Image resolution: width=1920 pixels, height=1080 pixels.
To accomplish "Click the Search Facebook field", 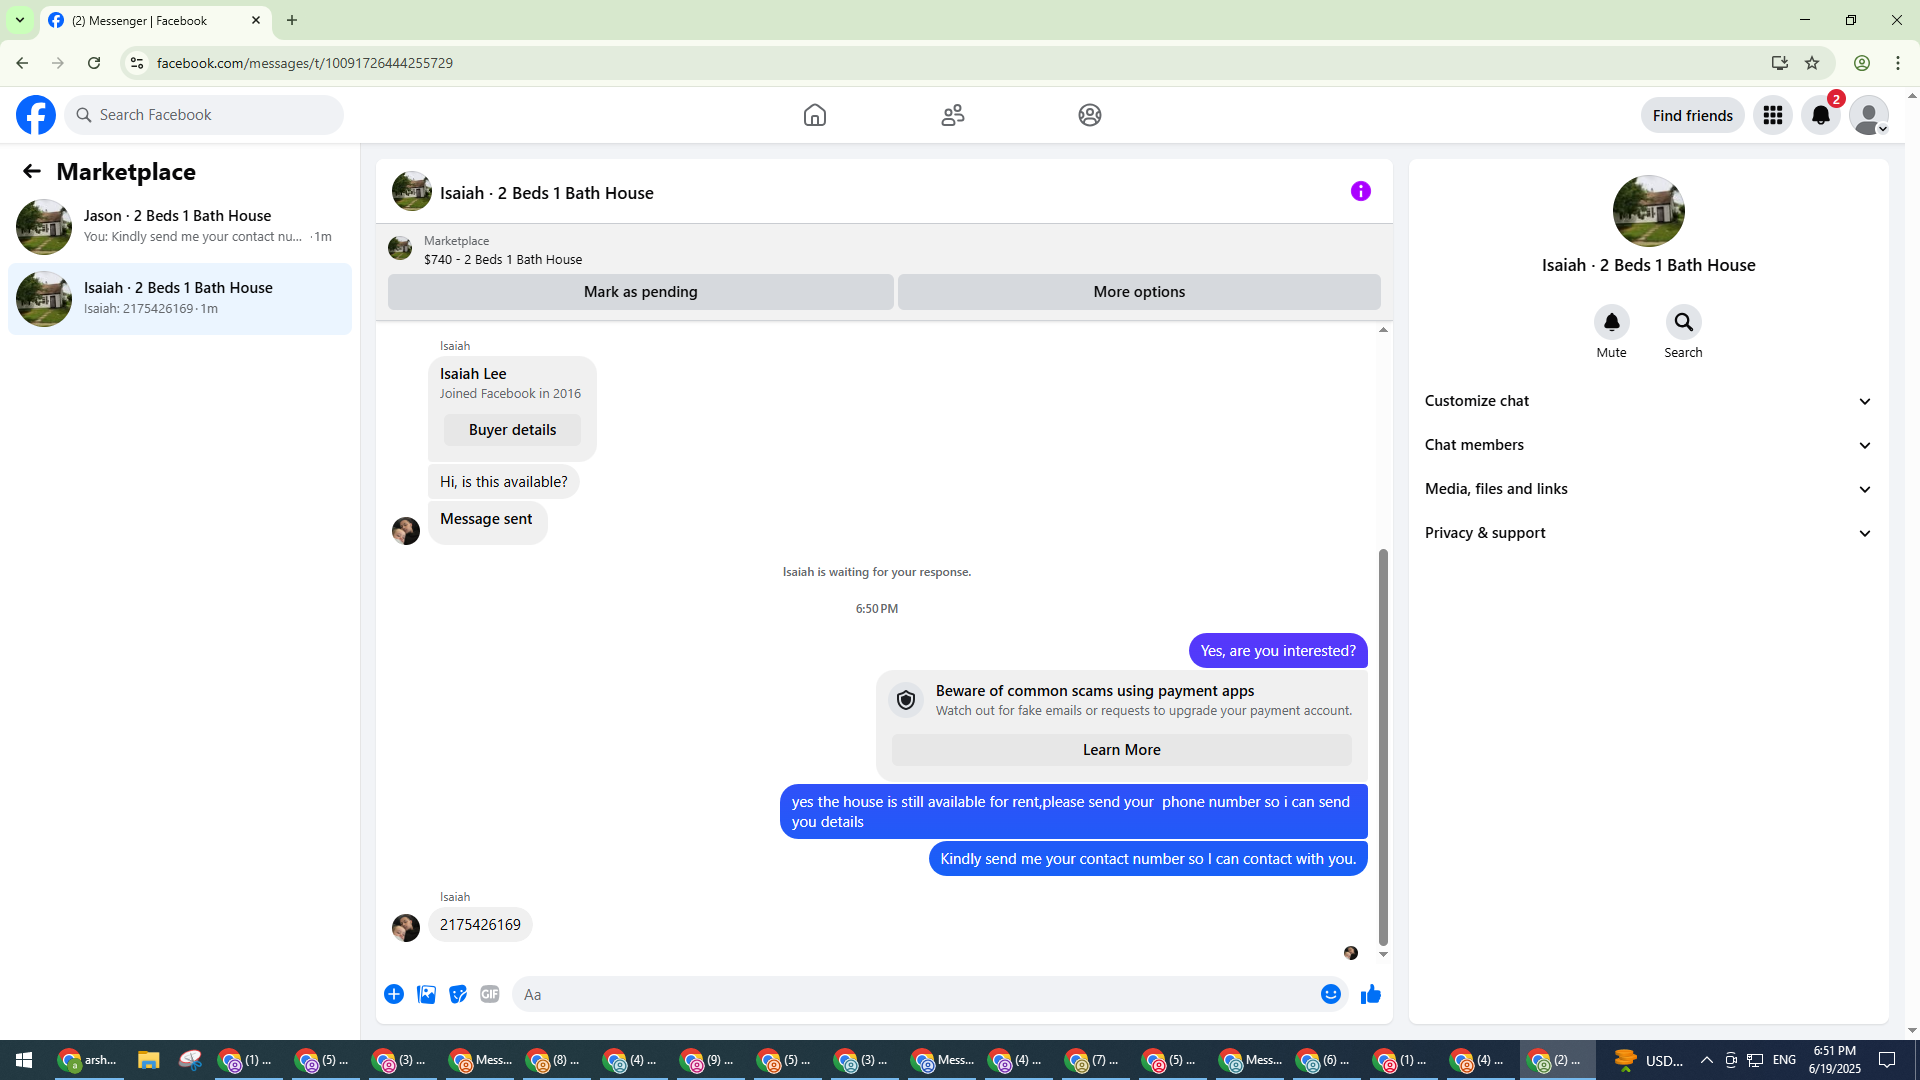I will pos(204,115).
